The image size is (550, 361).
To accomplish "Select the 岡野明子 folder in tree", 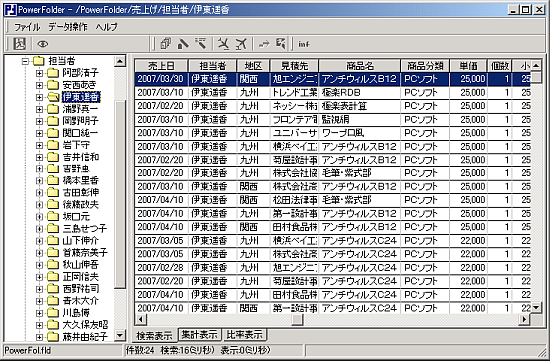I will [80, 121].
